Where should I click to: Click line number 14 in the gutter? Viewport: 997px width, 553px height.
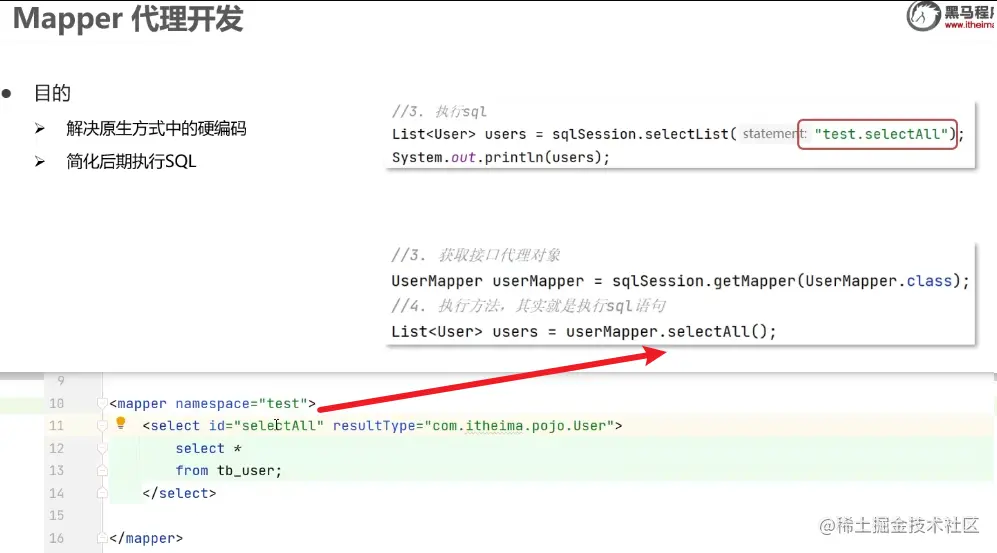pos(57,493)
